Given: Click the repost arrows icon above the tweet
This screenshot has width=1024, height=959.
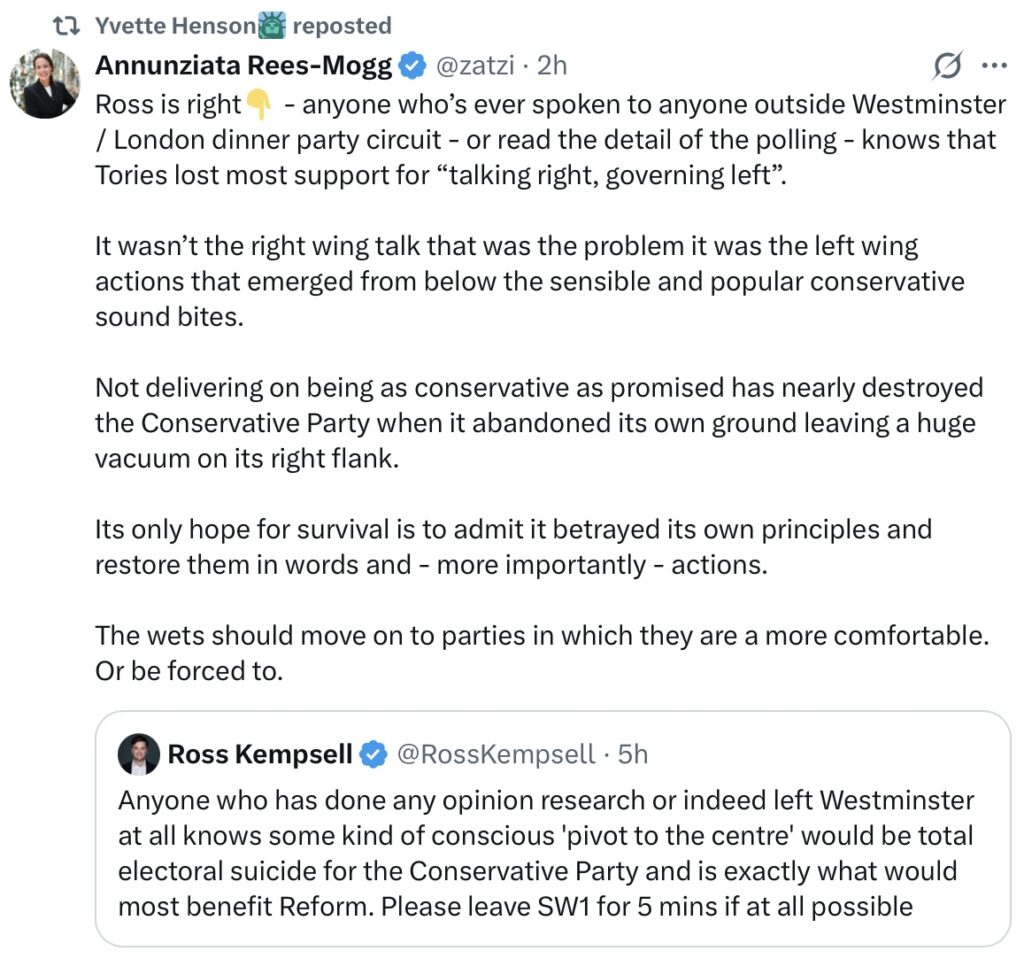Looking at the screenshot, I should (x=66, y=25).
